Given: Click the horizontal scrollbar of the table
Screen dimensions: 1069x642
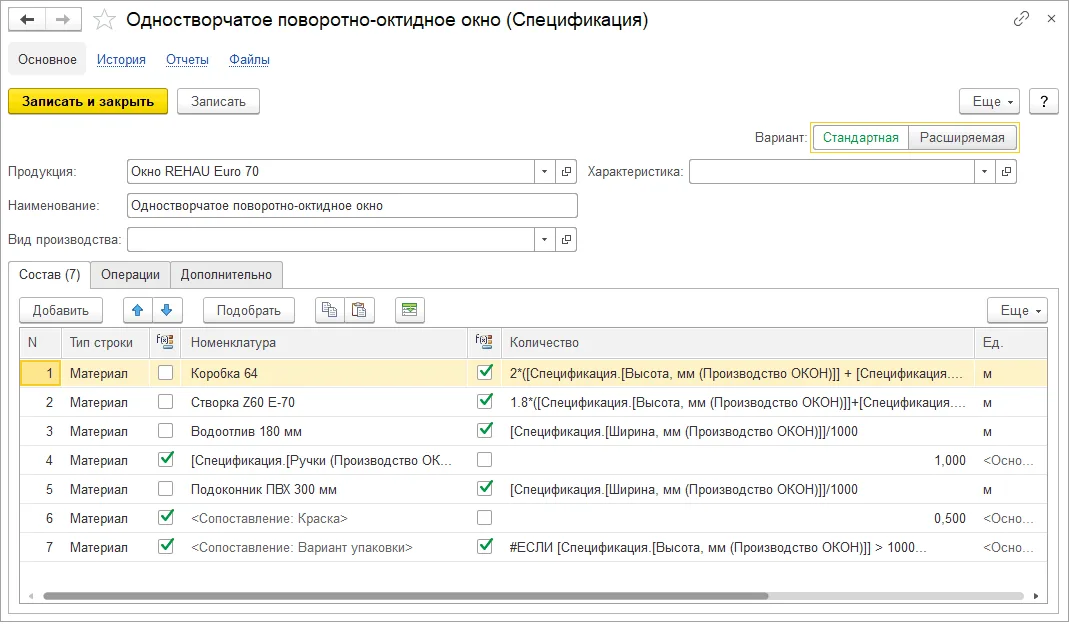Looking at the screenshot, I should click(406, 596).
